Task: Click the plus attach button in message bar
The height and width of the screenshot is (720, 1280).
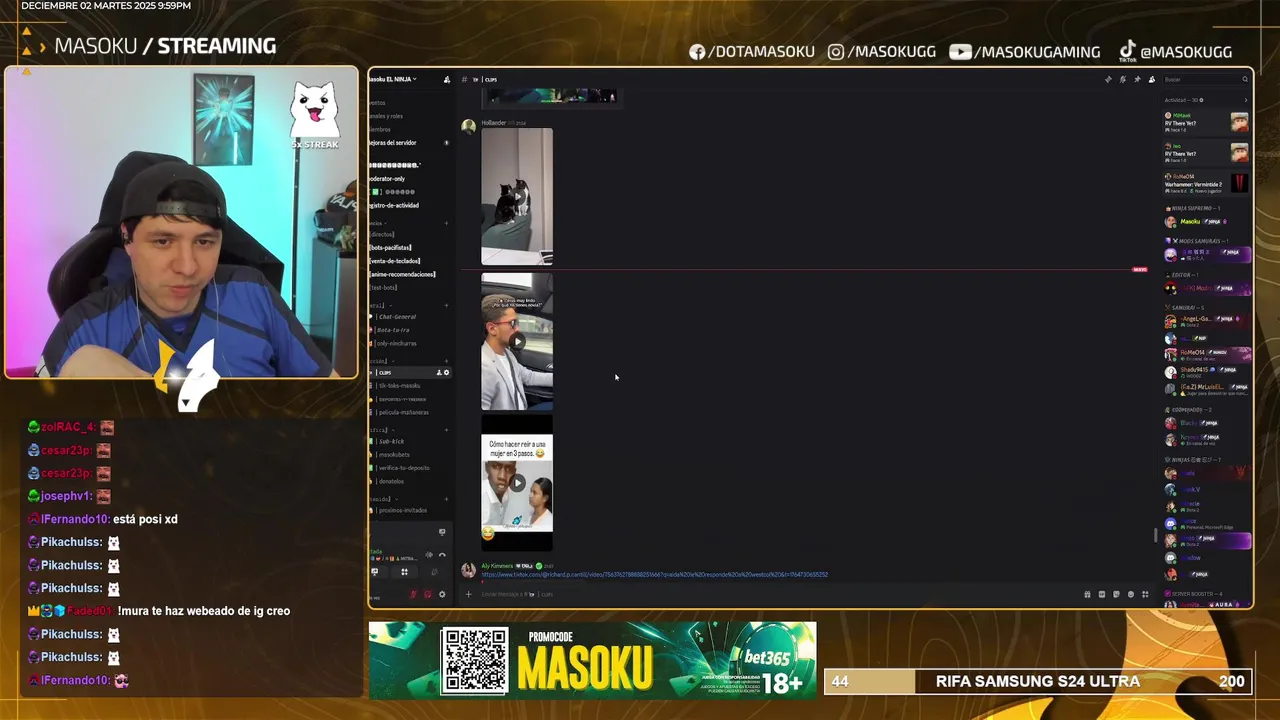Action: pos(468,594)
